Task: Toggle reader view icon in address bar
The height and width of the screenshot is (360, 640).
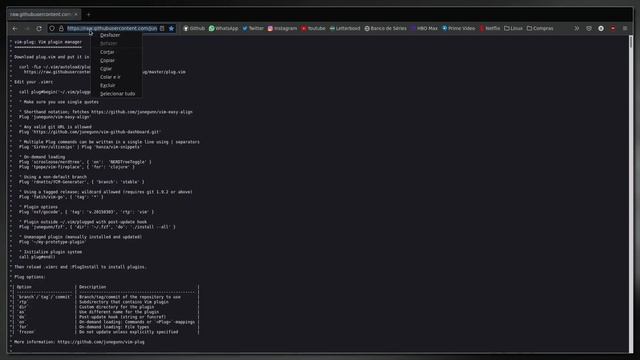Action: coord(162,29)
